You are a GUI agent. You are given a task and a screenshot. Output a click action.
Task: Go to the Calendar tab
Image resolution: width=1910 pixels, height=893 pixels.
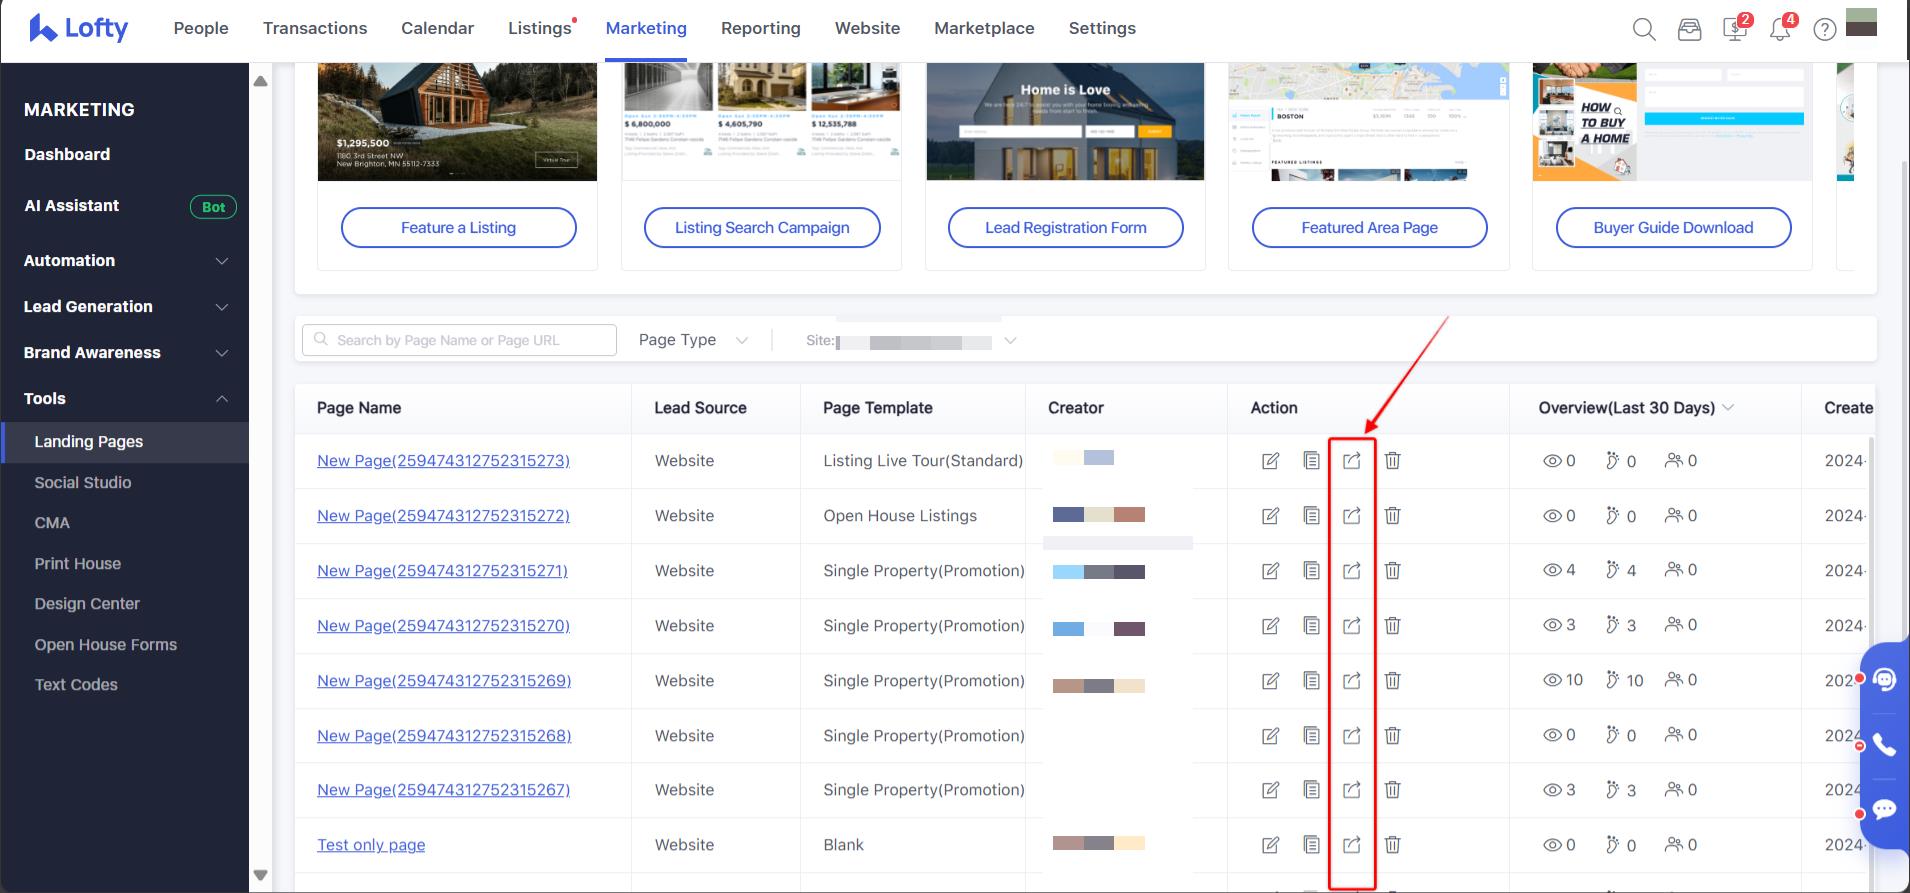[438, 29]
